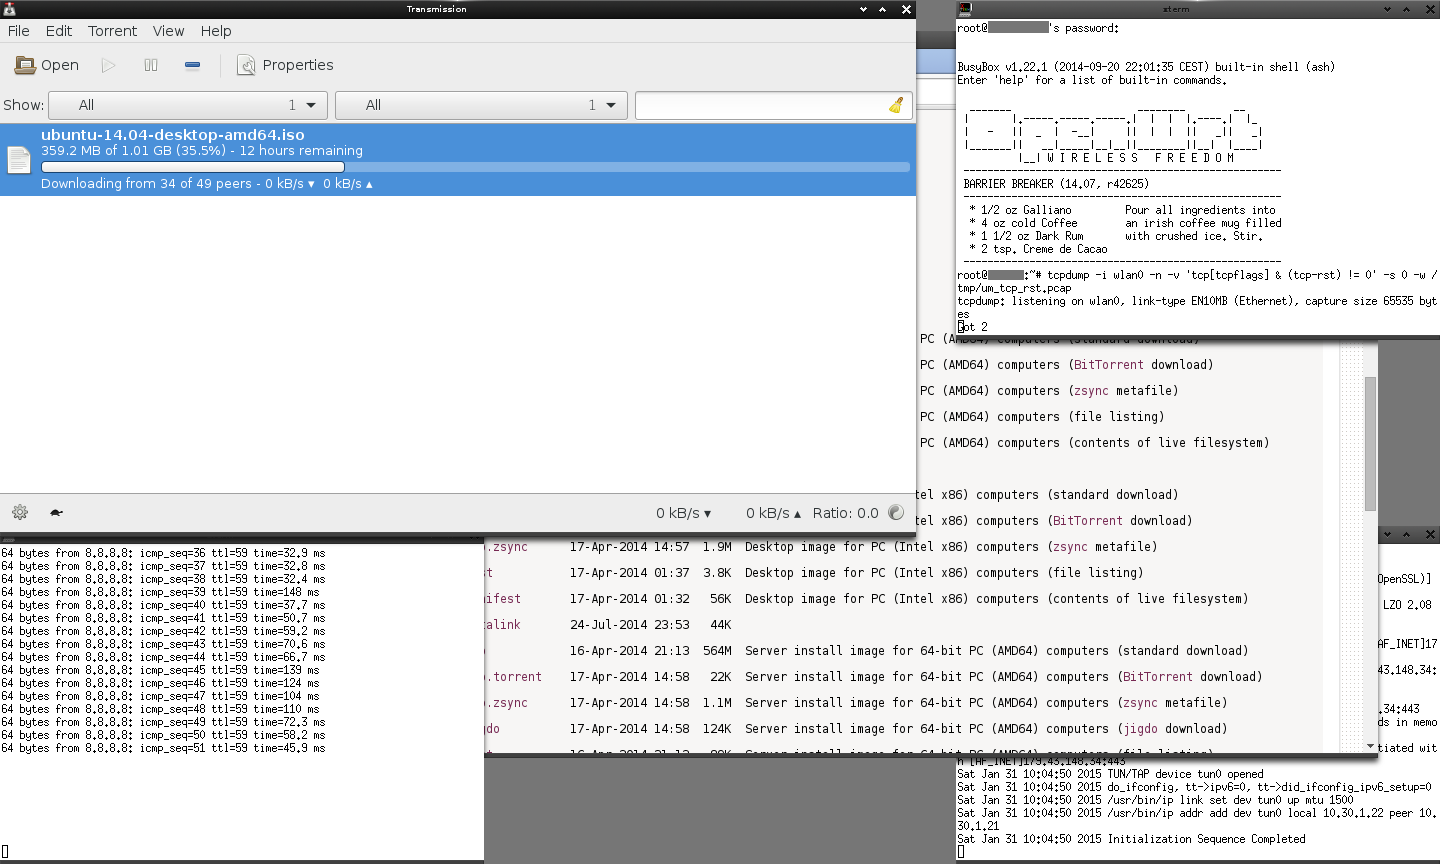Click the clear-search broom icon

pyautogui.click(x=896, y=105)
